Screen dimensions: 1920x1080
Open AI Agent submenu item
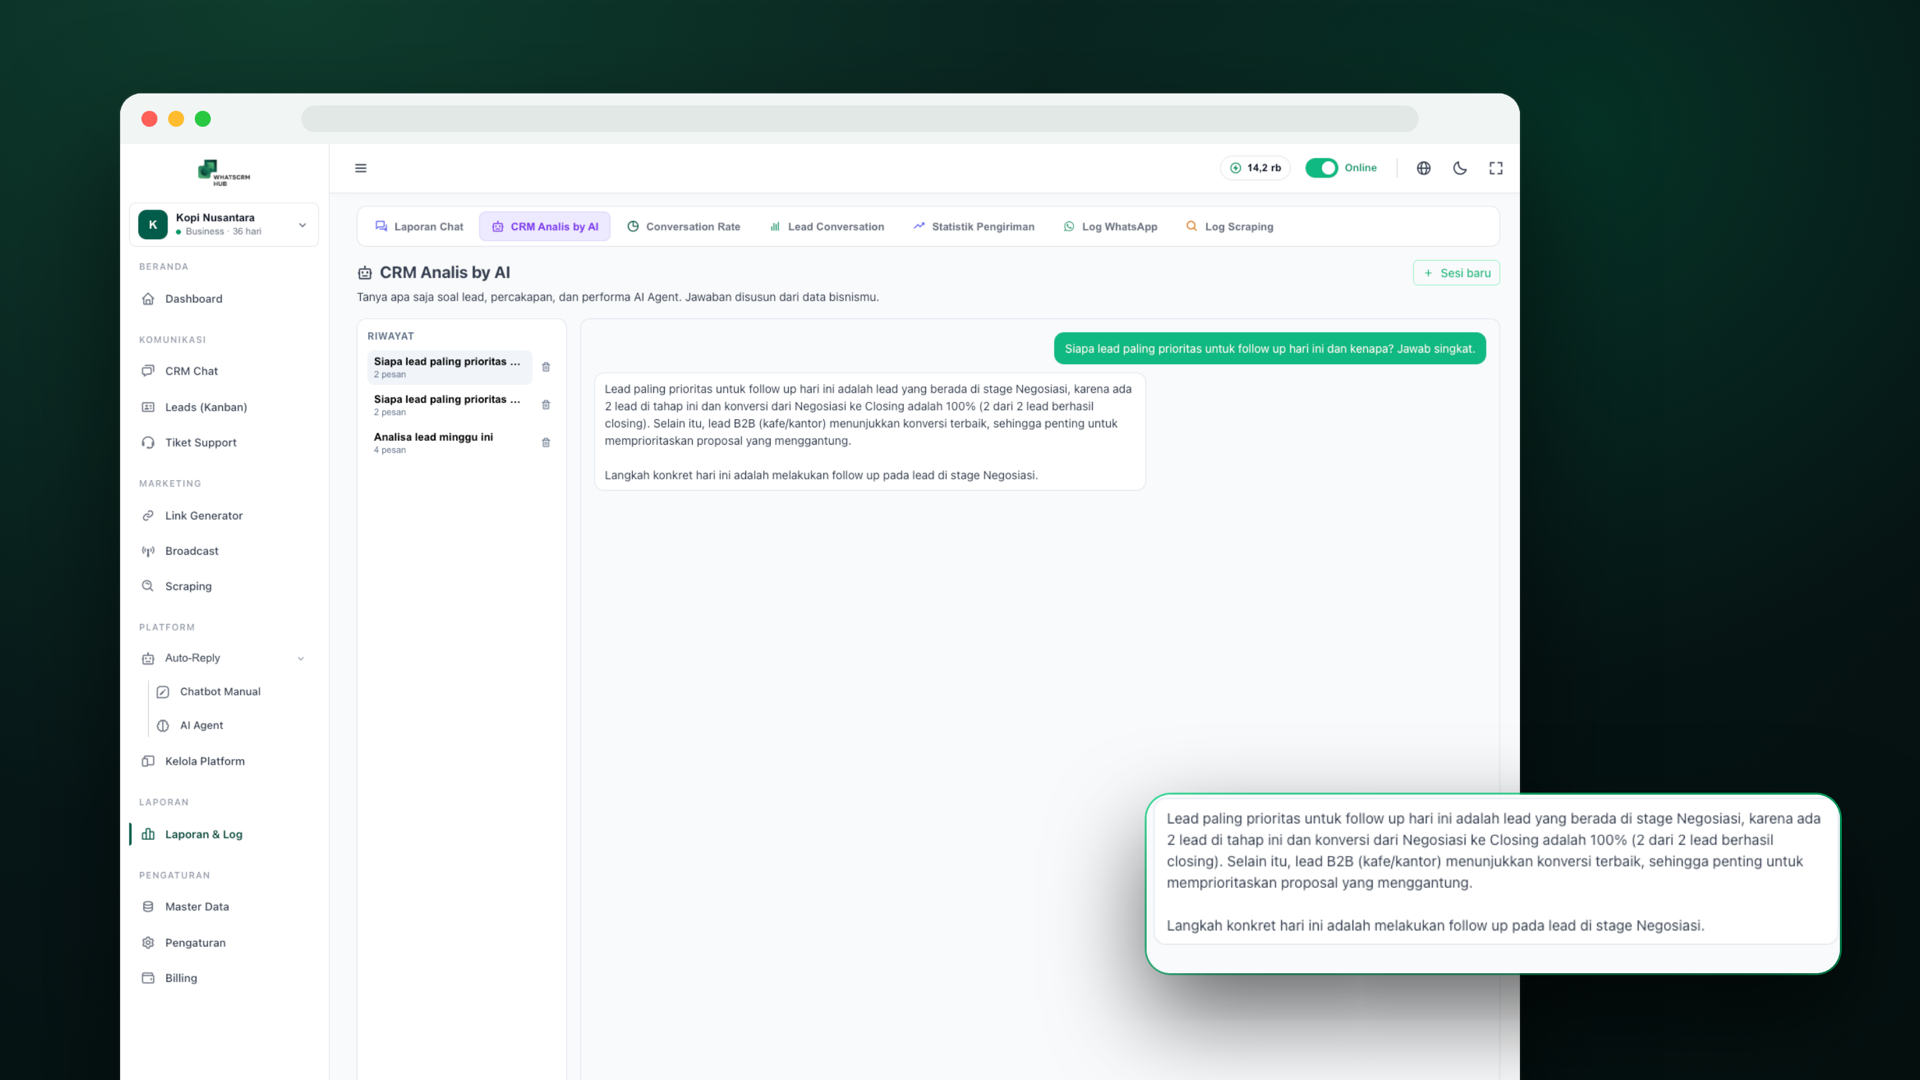pyautogui.click(x=201, y=726)
